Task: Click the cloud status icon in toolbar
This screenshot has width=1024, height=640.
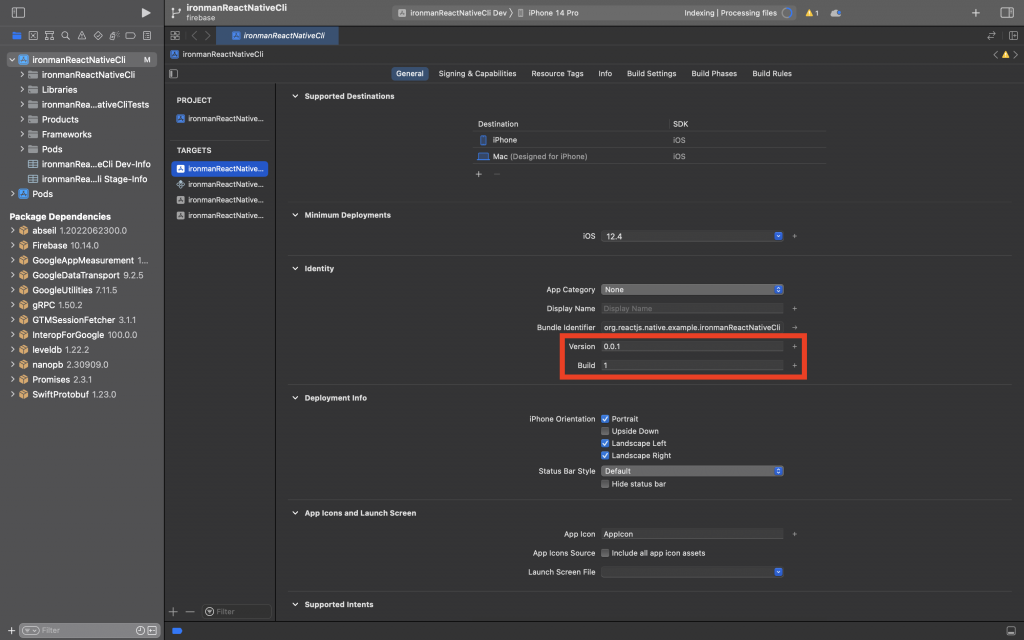Action: [x=835, y=13]
